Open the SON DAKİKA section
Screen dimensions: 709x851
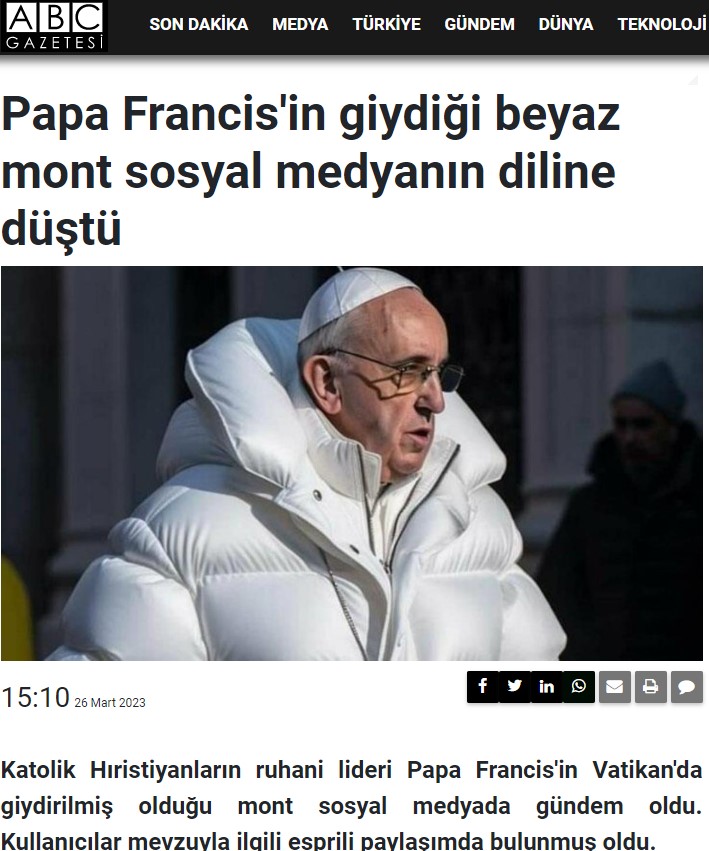click(199, 24)
